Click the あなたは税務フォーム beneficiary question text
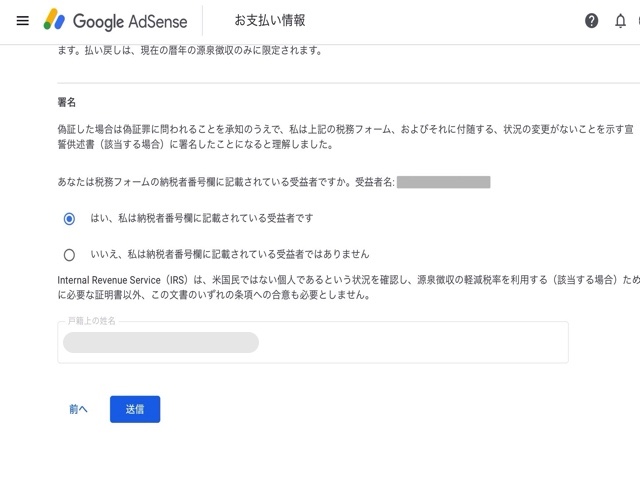The image size is (640, 480). point(226,182)
